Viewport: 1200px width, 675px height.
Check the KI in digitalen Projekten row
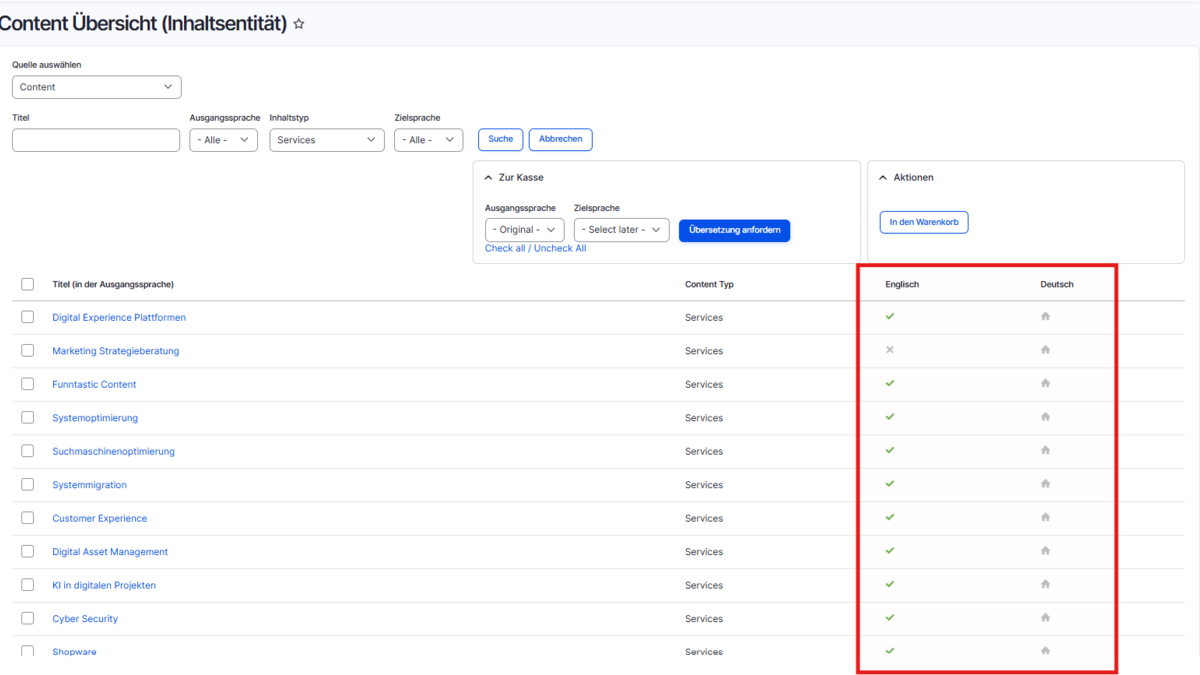[x=28, y=585]
